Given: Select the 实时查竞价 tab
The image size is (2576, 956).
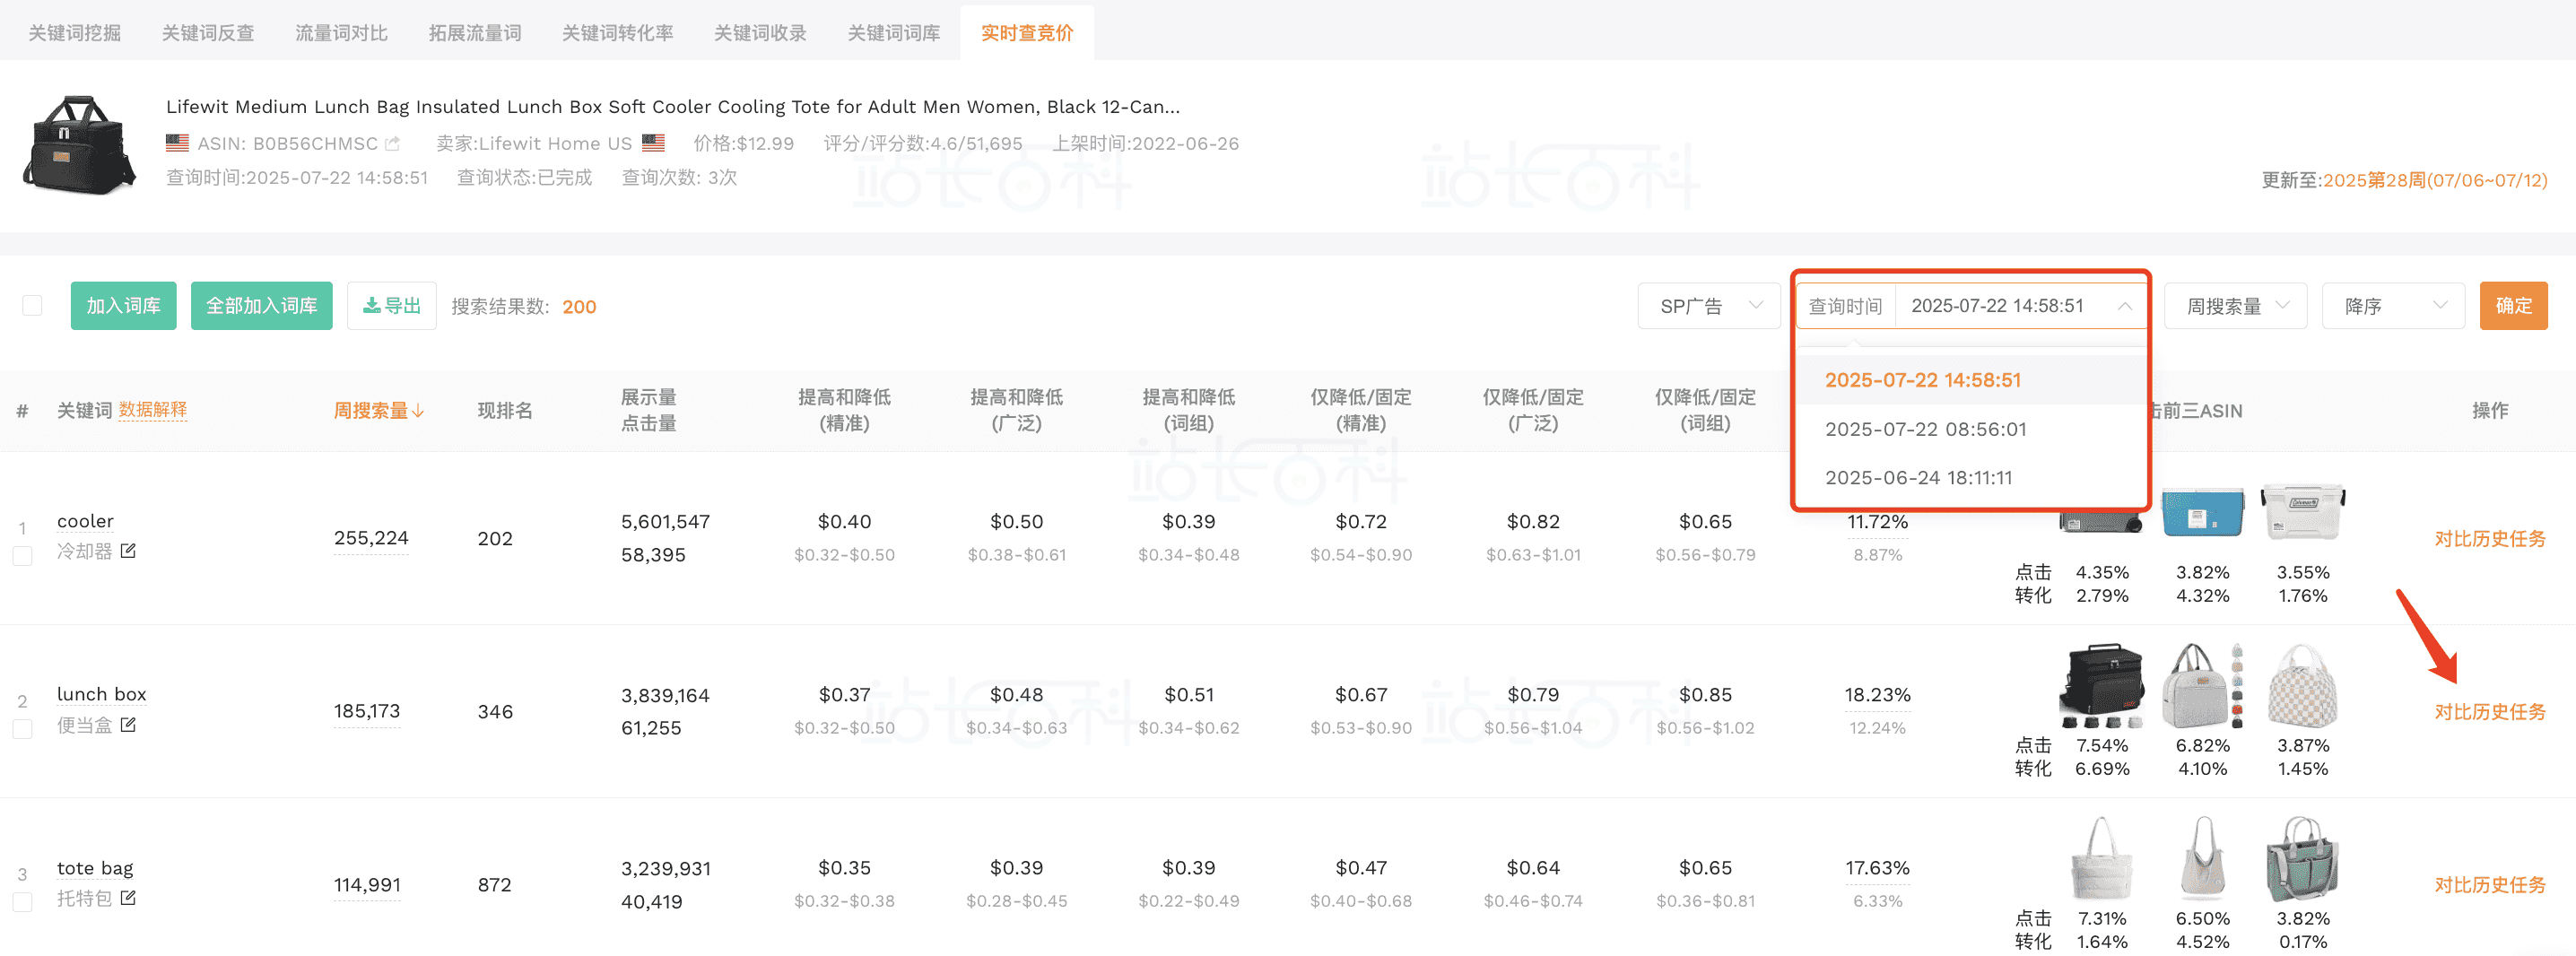Looking at the screenshot, I should tap(1027, 33).
